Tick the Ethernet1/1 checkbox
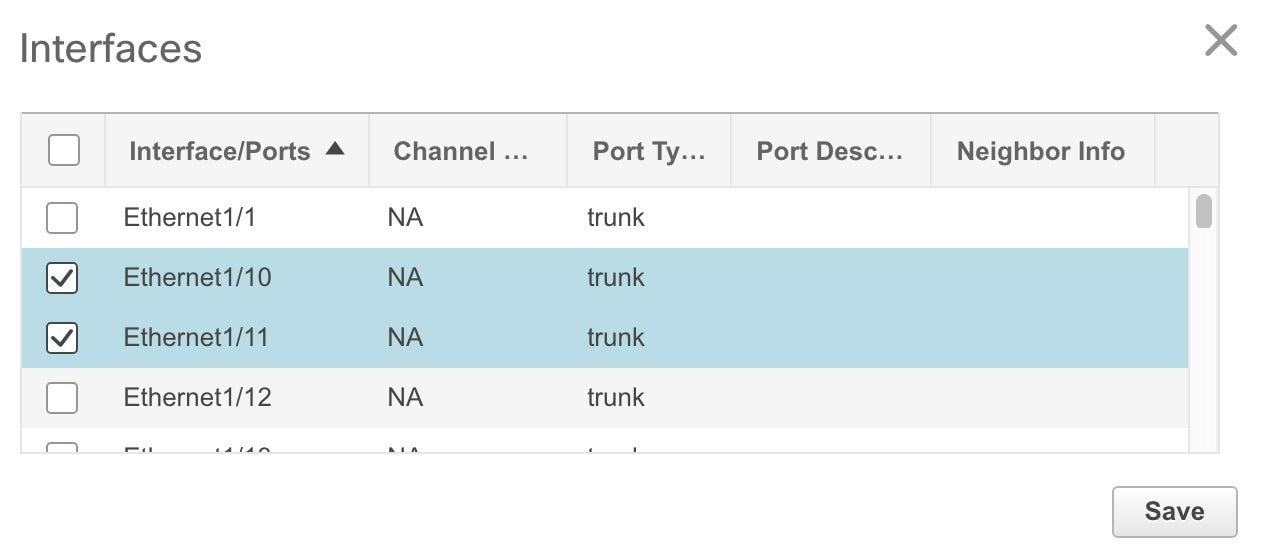This screenshot has width=1266, height=548. 62,218
